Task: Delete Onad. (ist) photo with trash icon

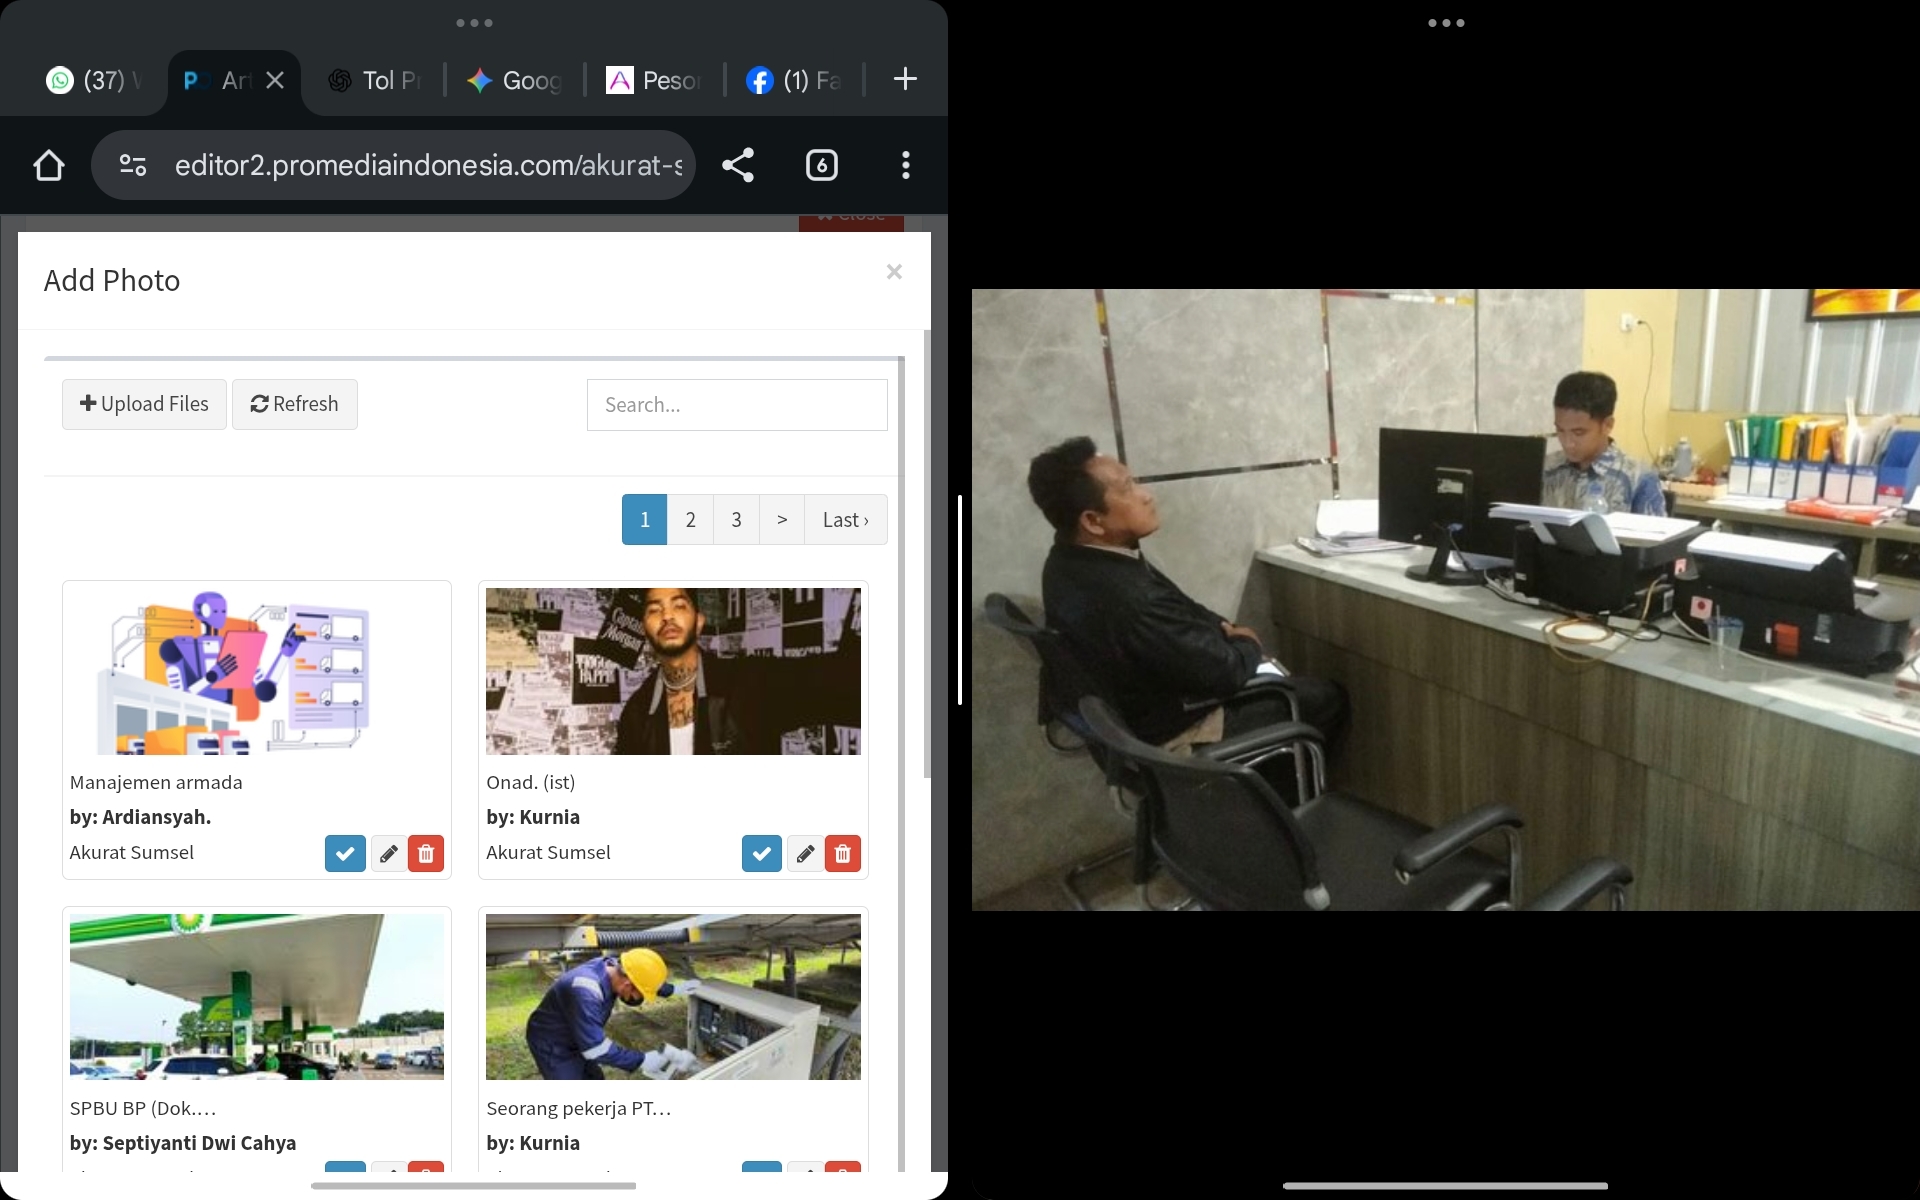Action: (843, 854)
